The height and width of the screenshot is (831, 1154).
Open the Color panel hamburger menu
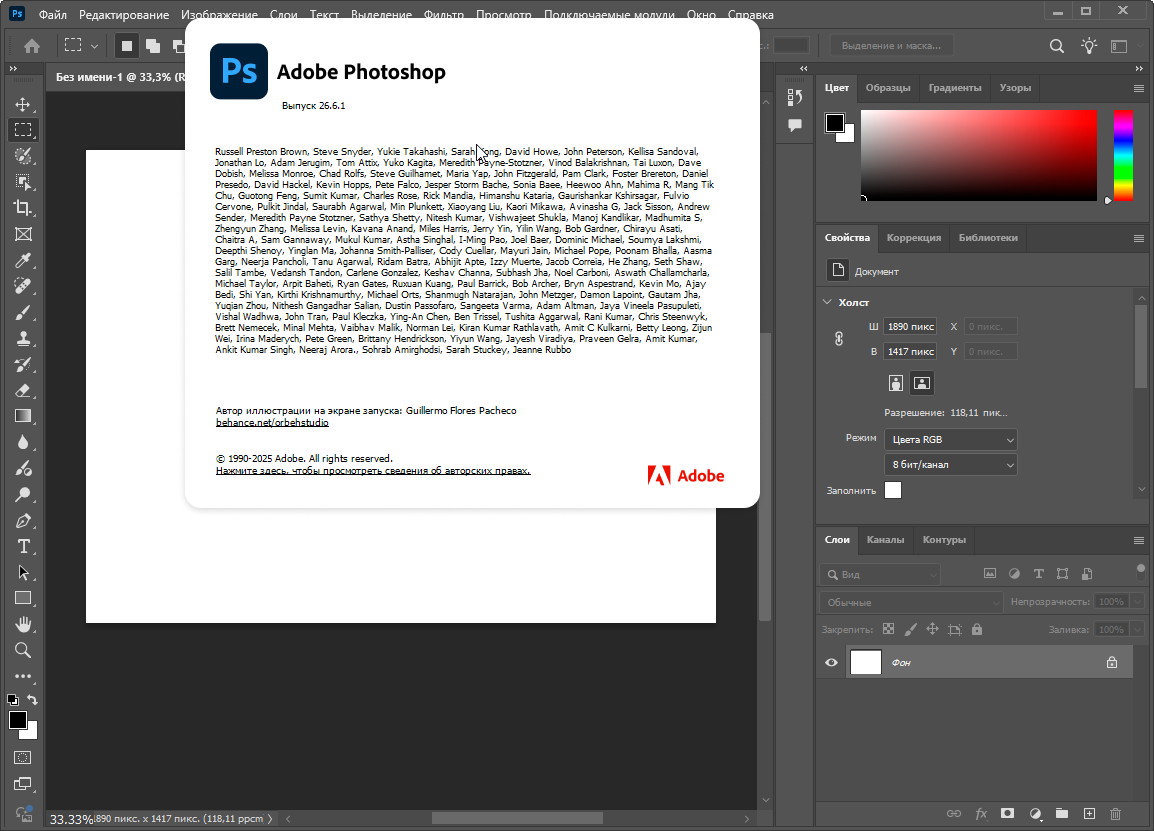point(1139,88)
